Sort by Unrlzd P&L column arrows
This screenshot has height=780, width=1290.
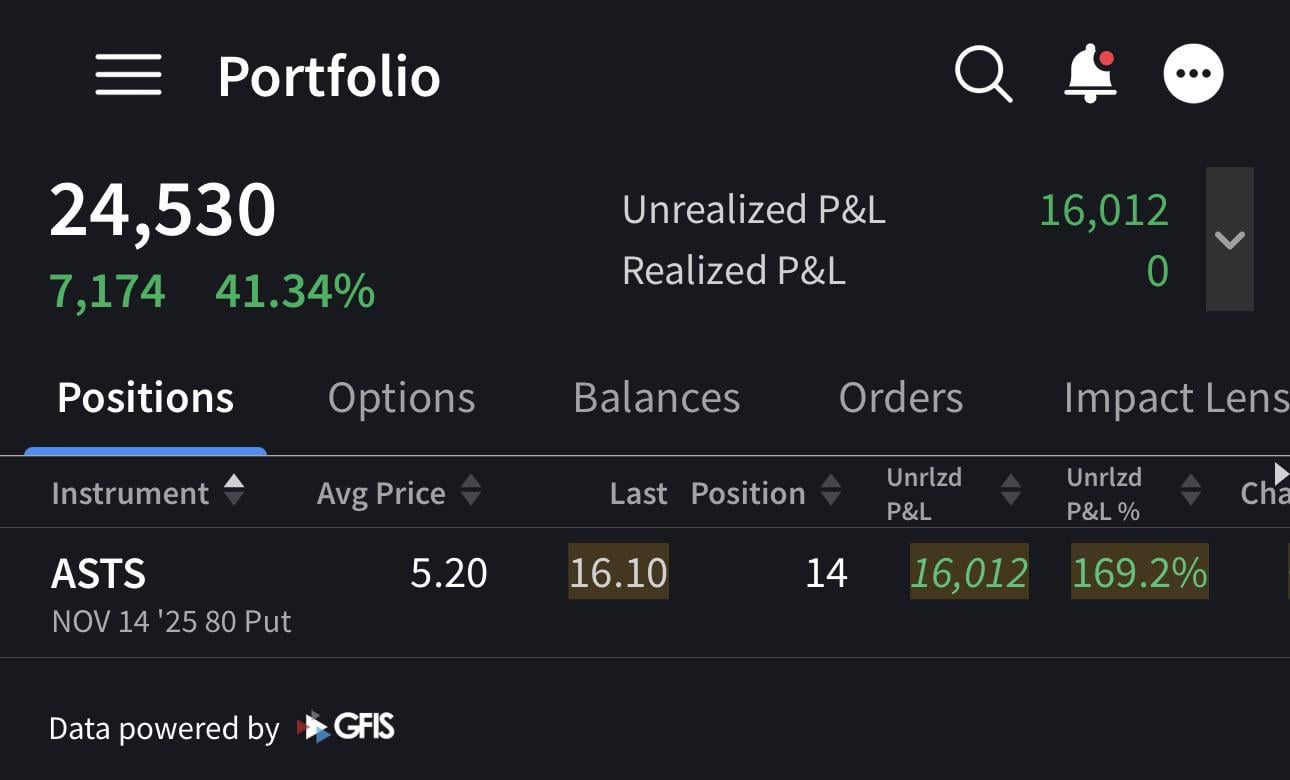pyautogui.click(x=1010, y=491)
